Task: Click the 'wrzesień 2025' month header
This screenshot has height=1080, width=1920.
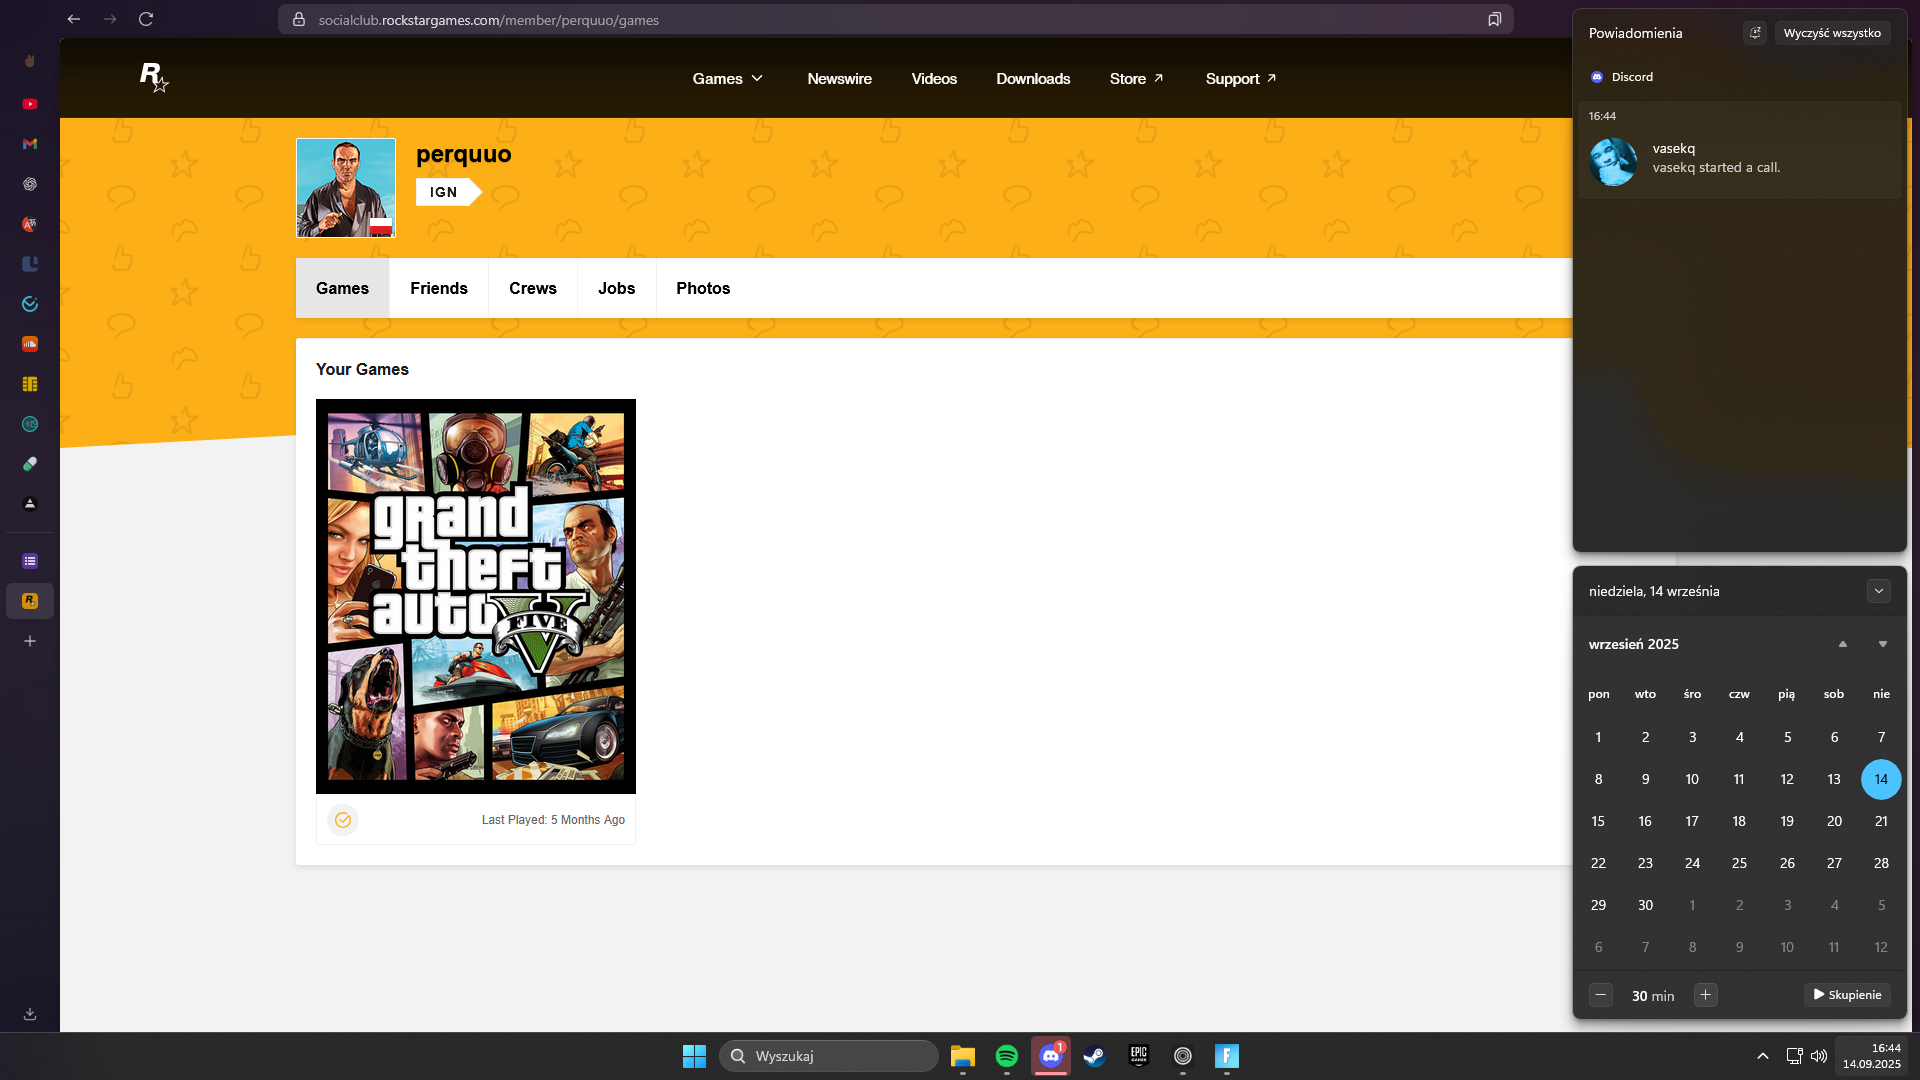Action: [x=1634, y=644]
